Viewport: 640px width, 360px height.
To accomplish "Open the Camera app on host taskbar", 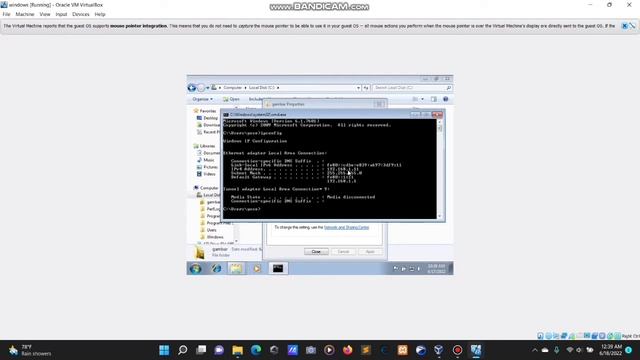I will [311, 350].
